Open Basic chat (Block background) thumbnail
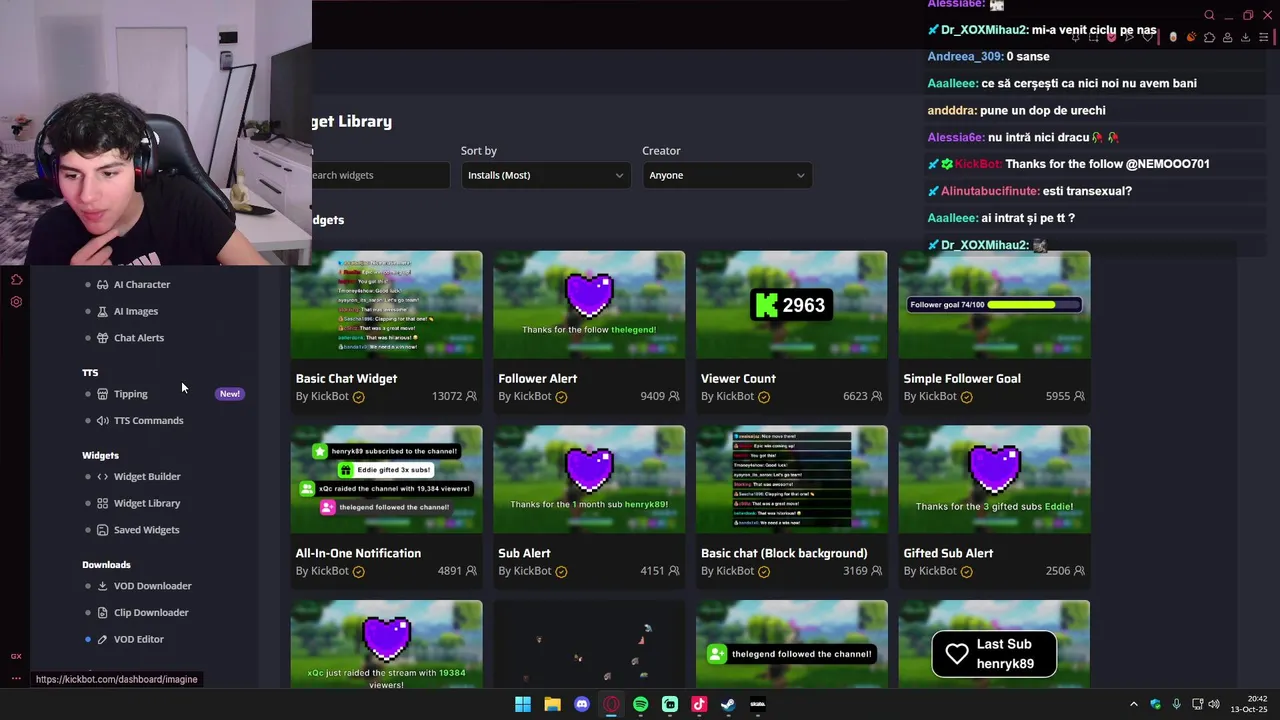Viewport: 1280px width, 720px height. 792,479
